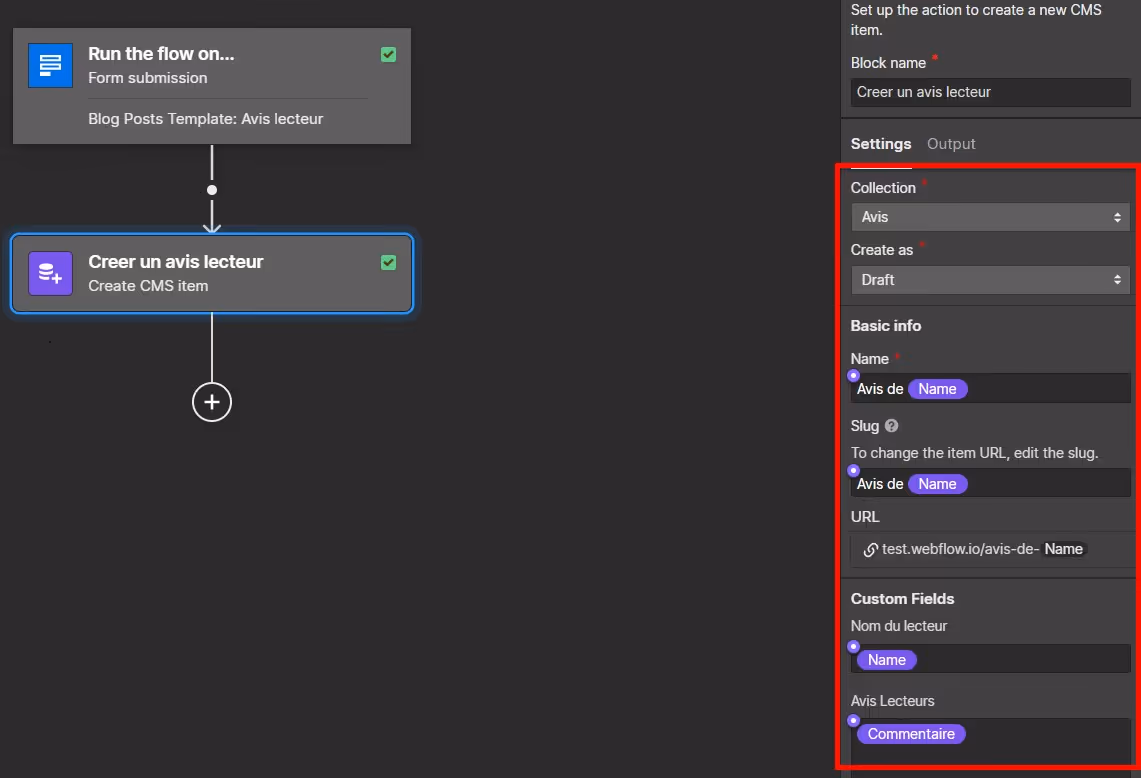The height and width of the screenshot is (778, 1141).
Task: Click the Block name input field
Action: pos(990,92)
